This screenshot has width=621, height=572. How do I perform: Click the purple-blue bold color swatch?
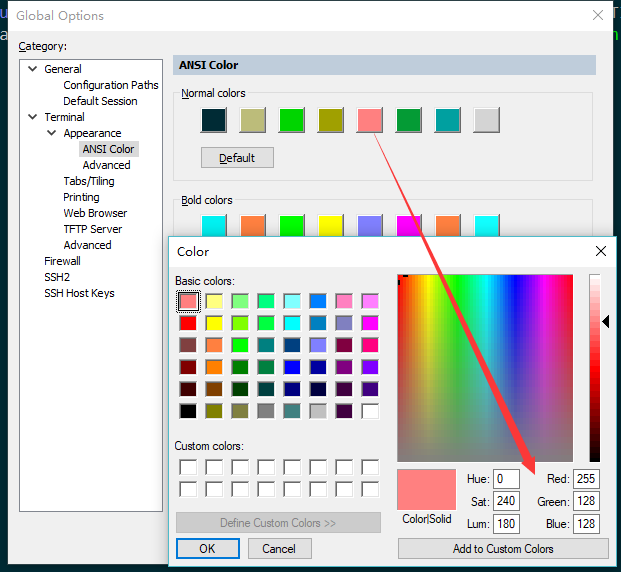coord(370,225)
